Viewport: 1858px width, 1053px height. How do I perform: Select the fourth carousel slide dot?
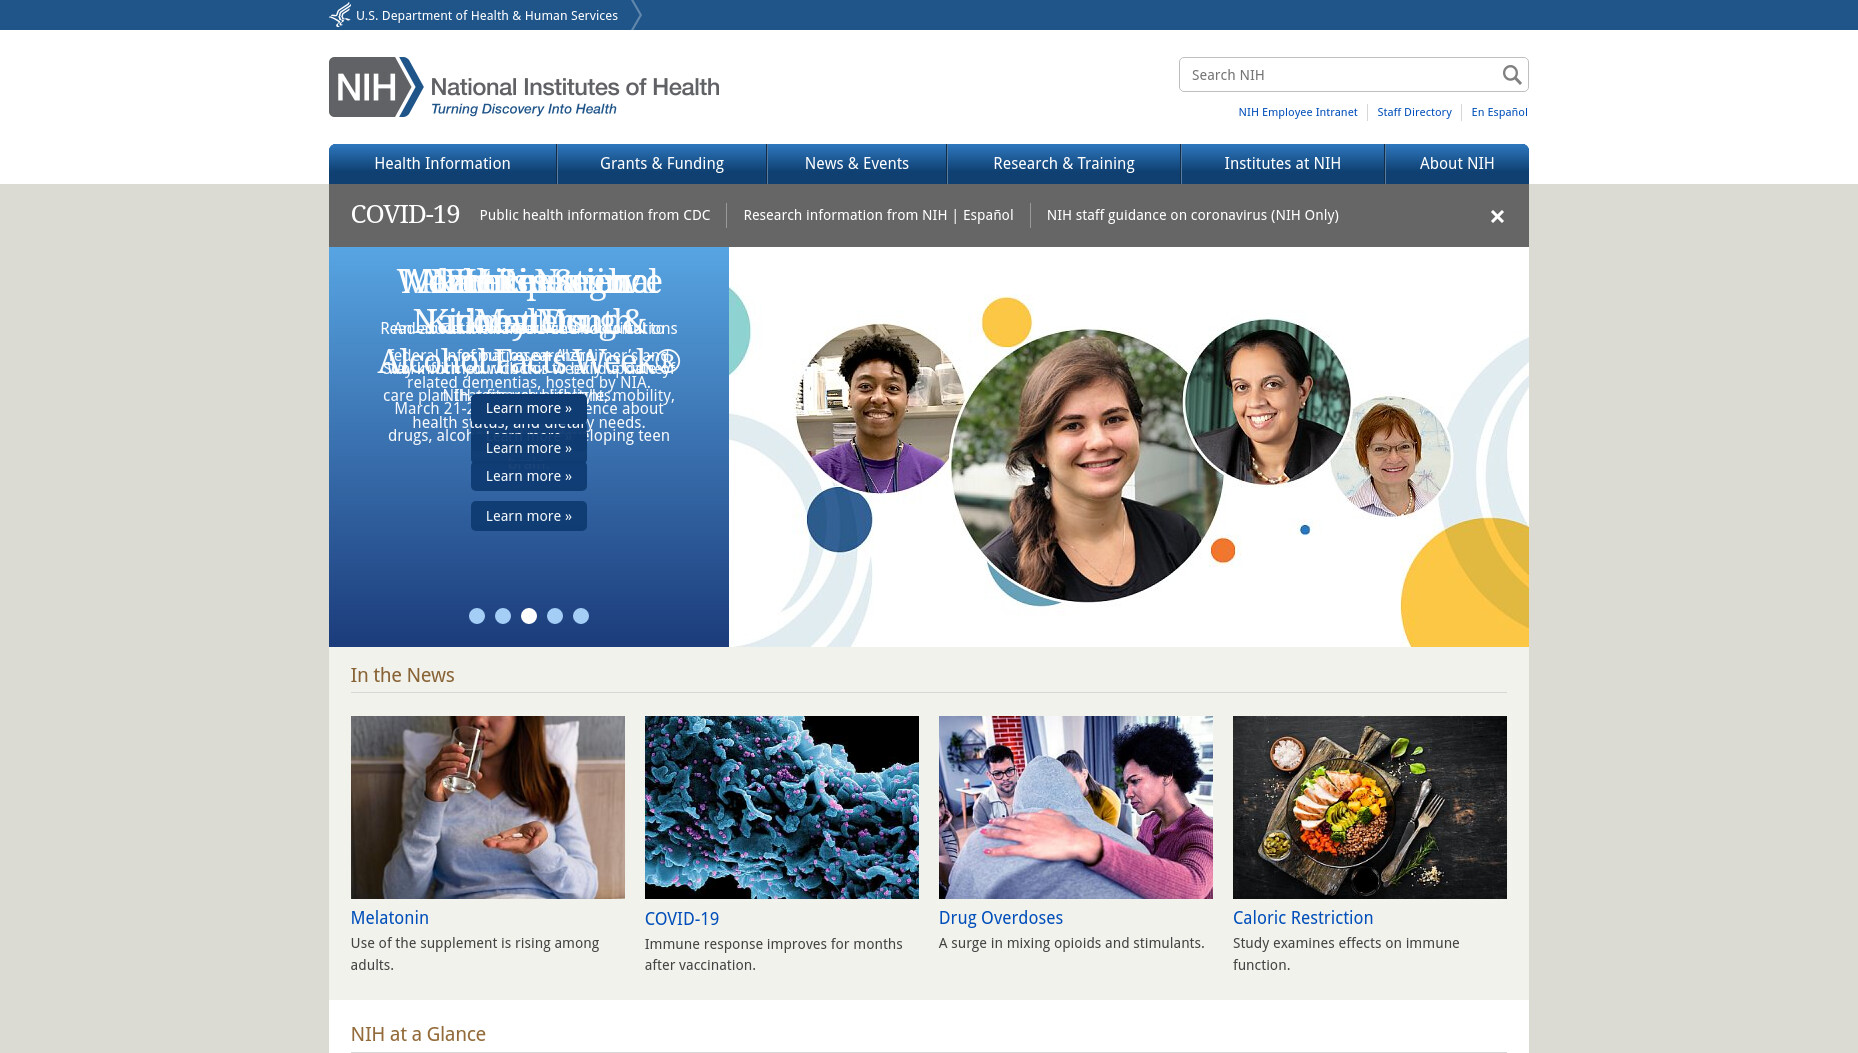pos(555,616)
